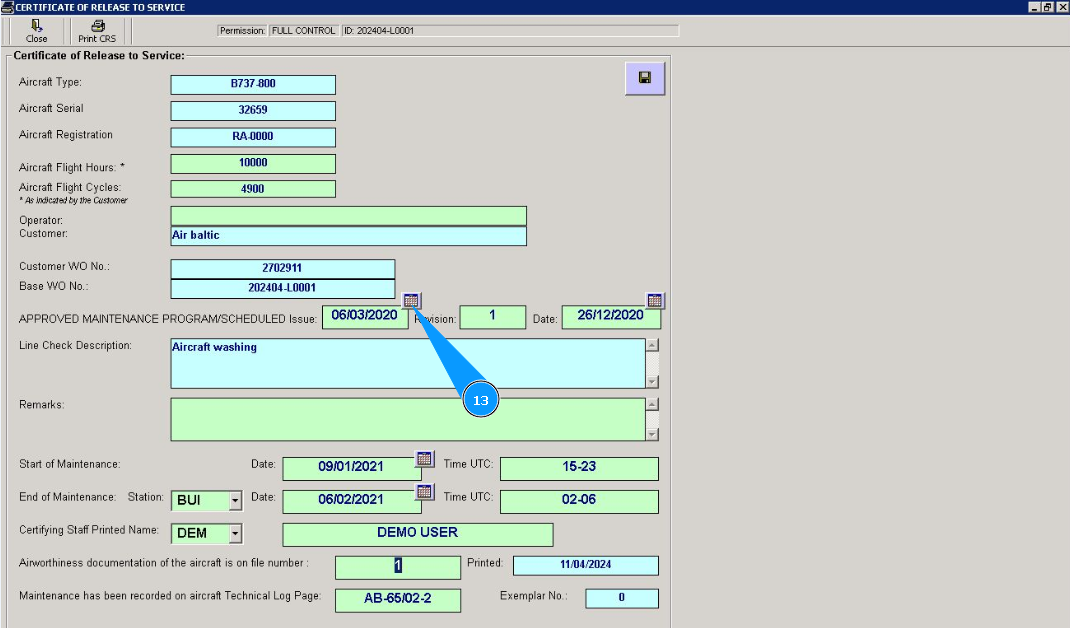The height and width of the screenshot is (628, 1070).
Task: Click the floppy disk save icon
Action: 645,78
